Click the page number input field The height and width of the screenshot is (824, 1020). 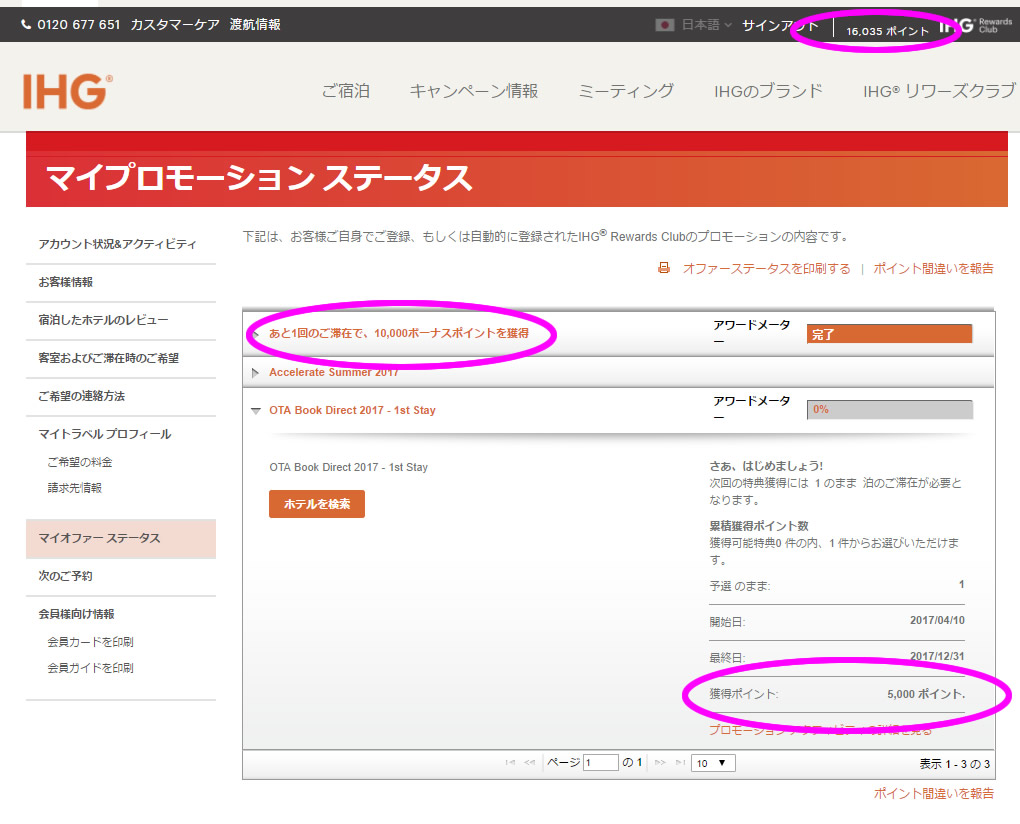(x=600, y=763)
